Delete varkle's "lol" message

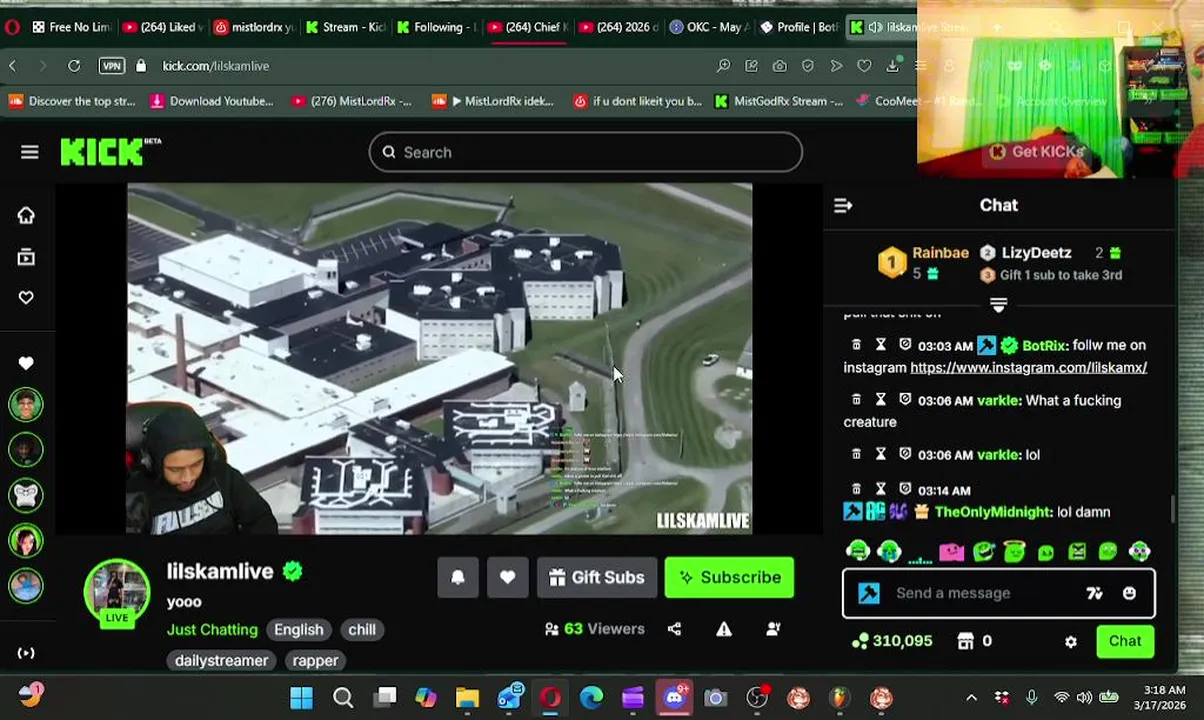click(x=856, y=453)
